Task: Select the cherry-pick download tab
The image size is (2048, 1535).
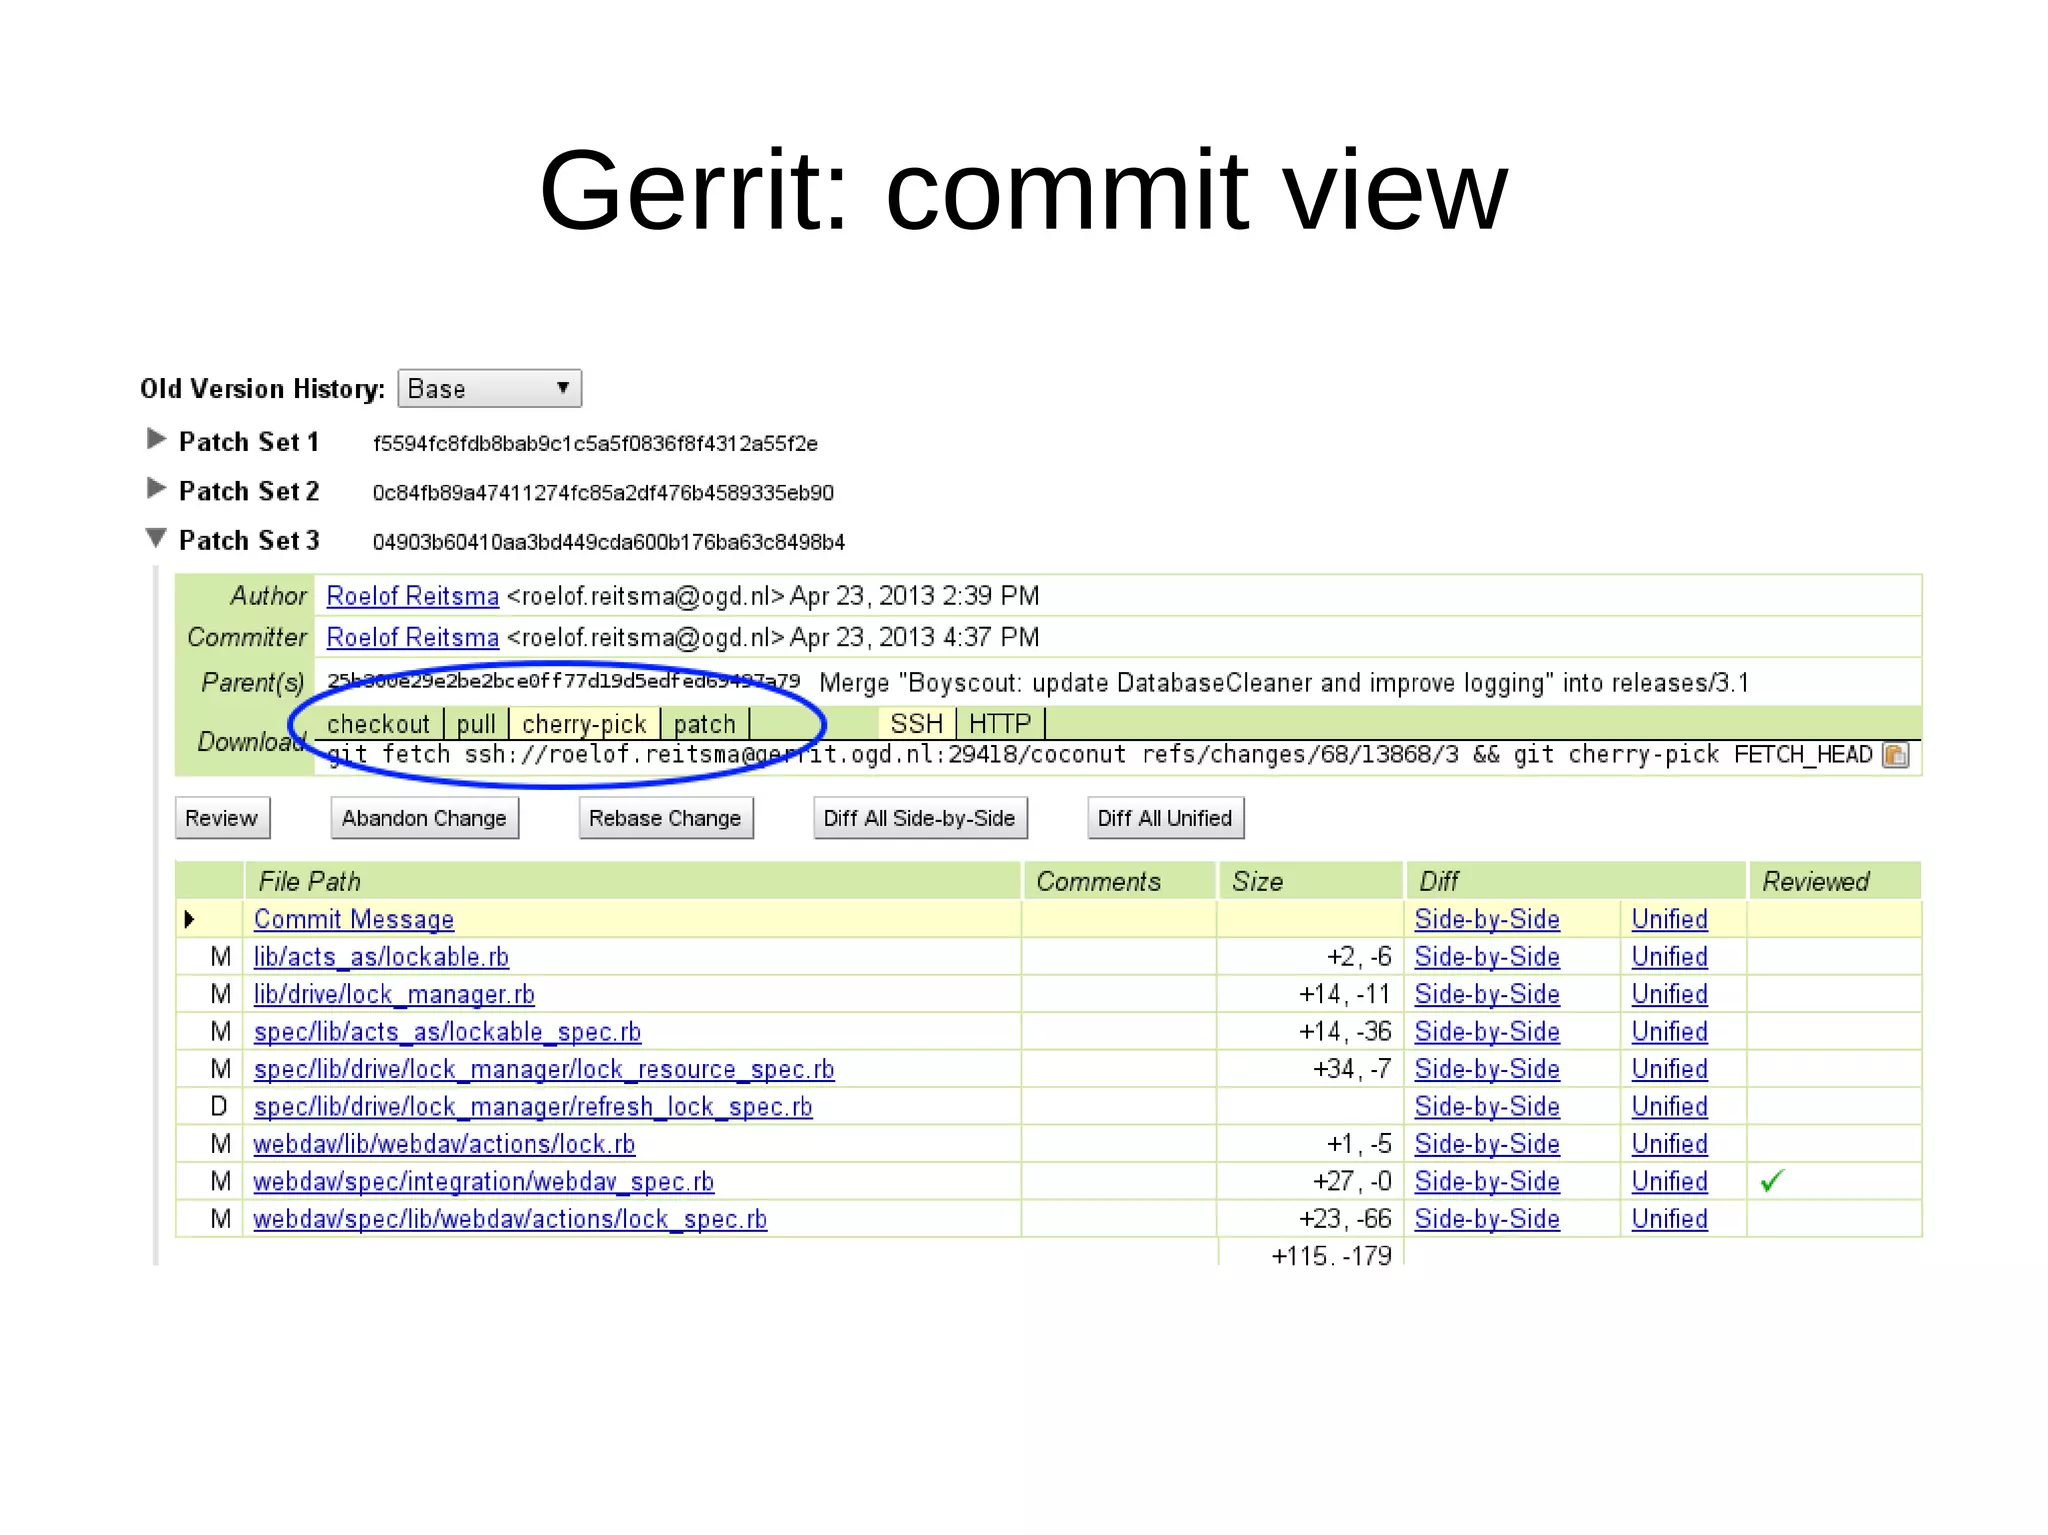Action: (584, 724)
